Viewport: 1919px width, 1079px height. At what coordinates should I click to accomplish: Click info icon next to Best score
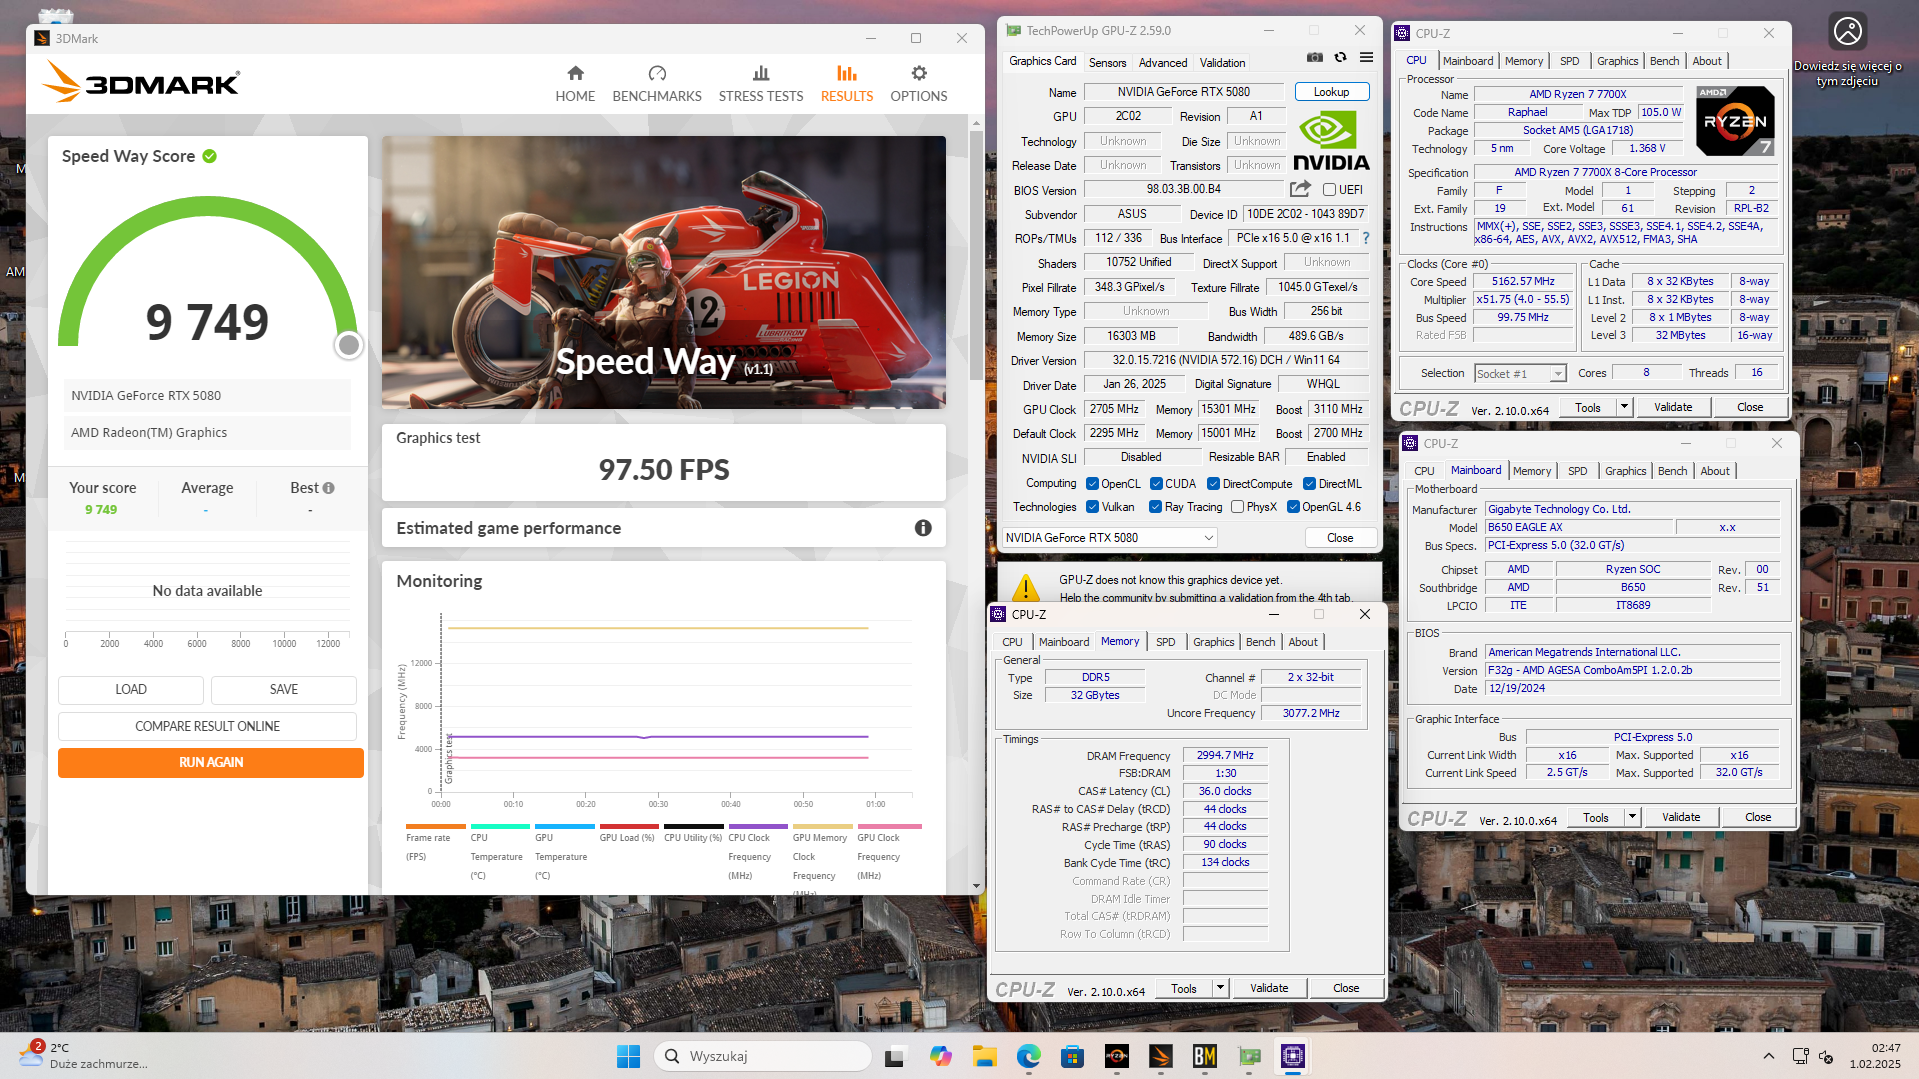(x=329, y=488)
